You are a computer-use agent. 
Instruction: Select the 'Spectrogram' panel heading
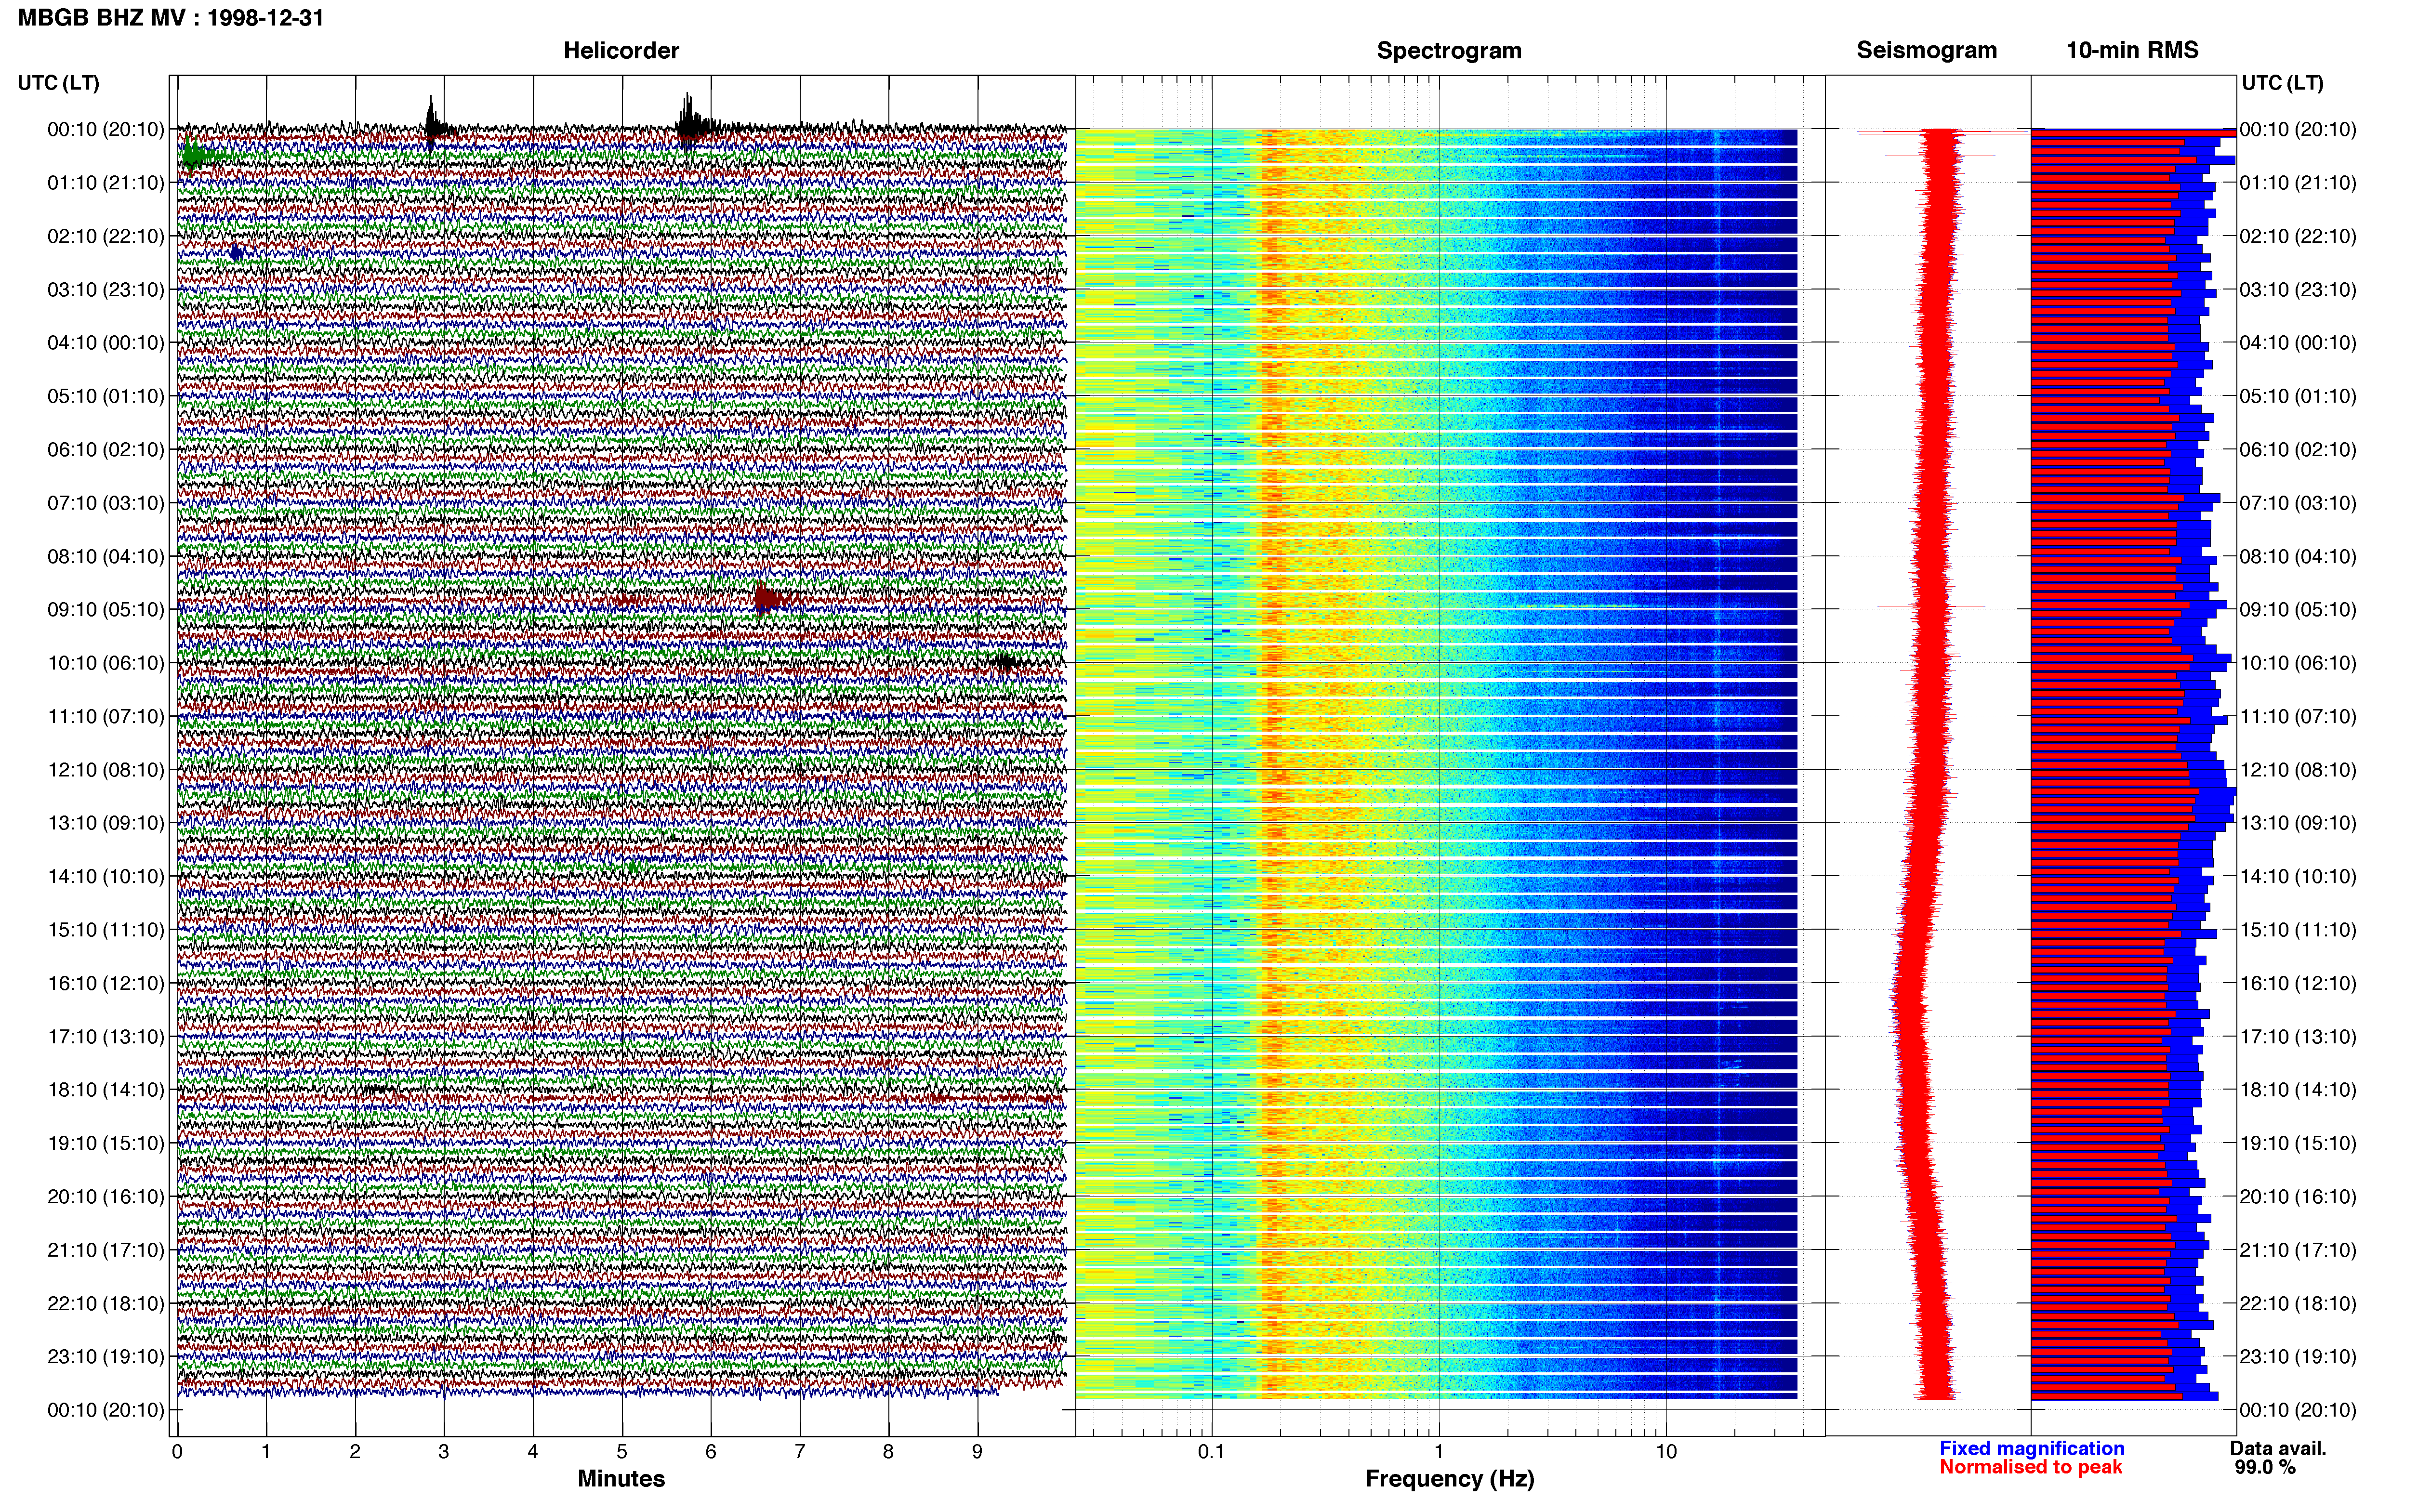(x=1449, y=50)
